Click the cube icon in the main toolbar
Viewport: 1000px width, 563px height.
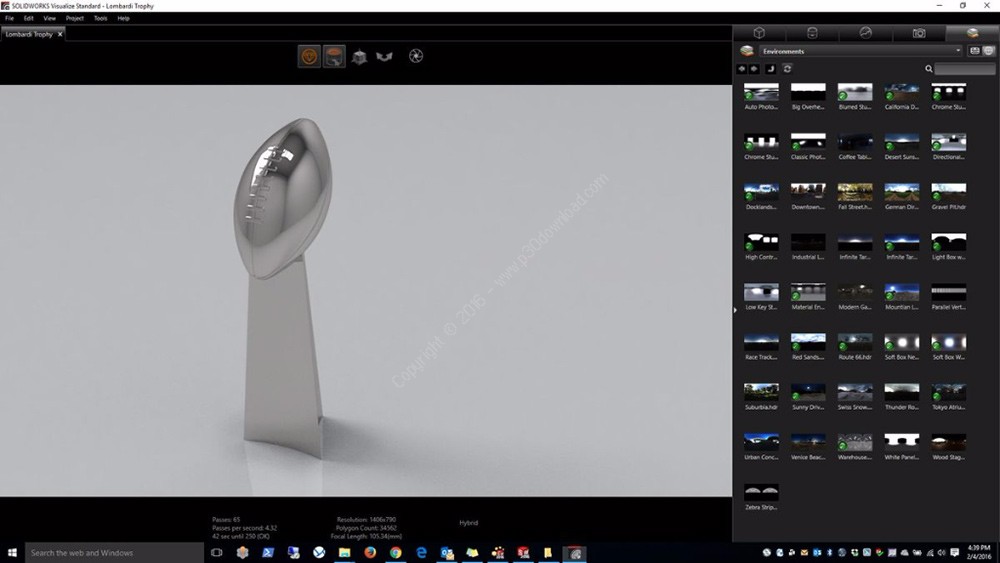pos(360,57)
